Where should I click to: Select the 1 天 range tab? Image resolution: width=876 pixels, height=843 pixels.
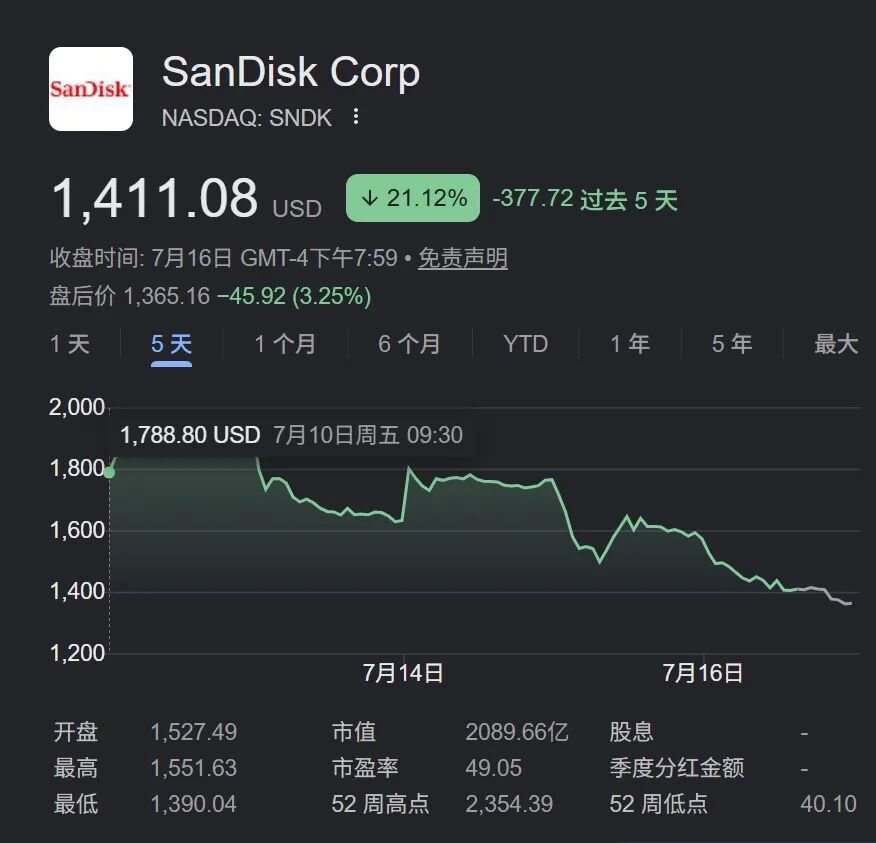pyautogui.click(x=70, y=344)
